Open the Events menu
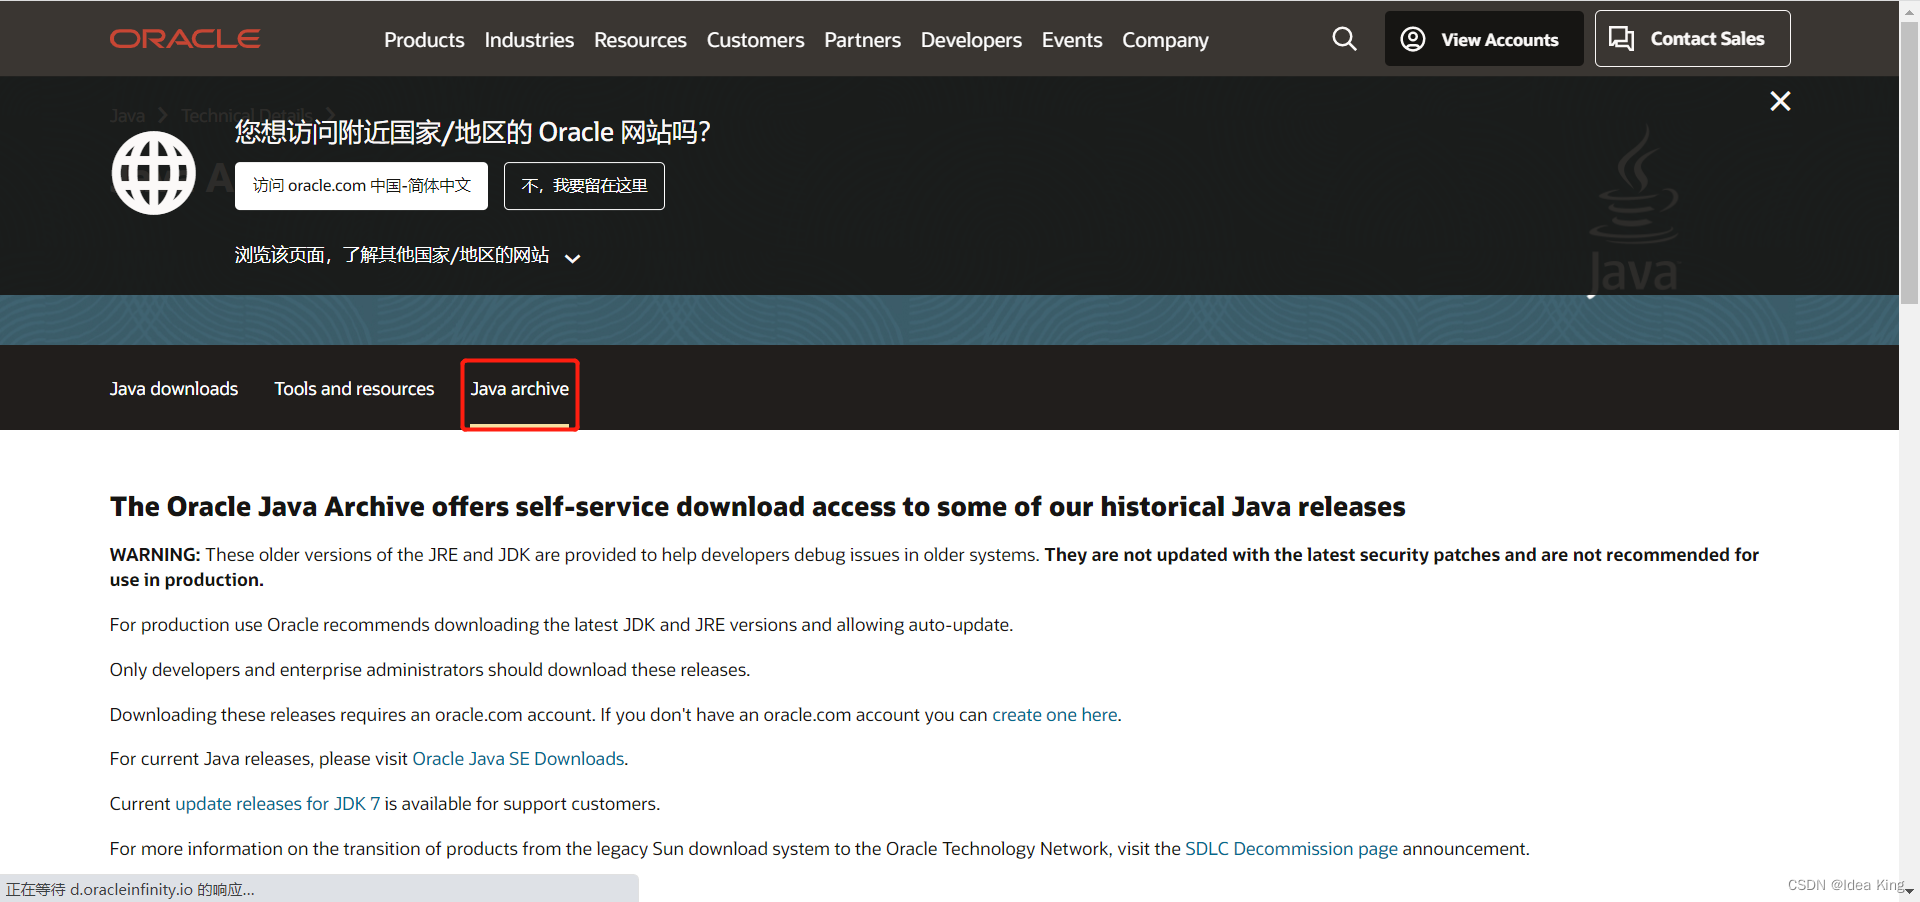This screenshot has height=902, width=1920. tap(1072, 40)
